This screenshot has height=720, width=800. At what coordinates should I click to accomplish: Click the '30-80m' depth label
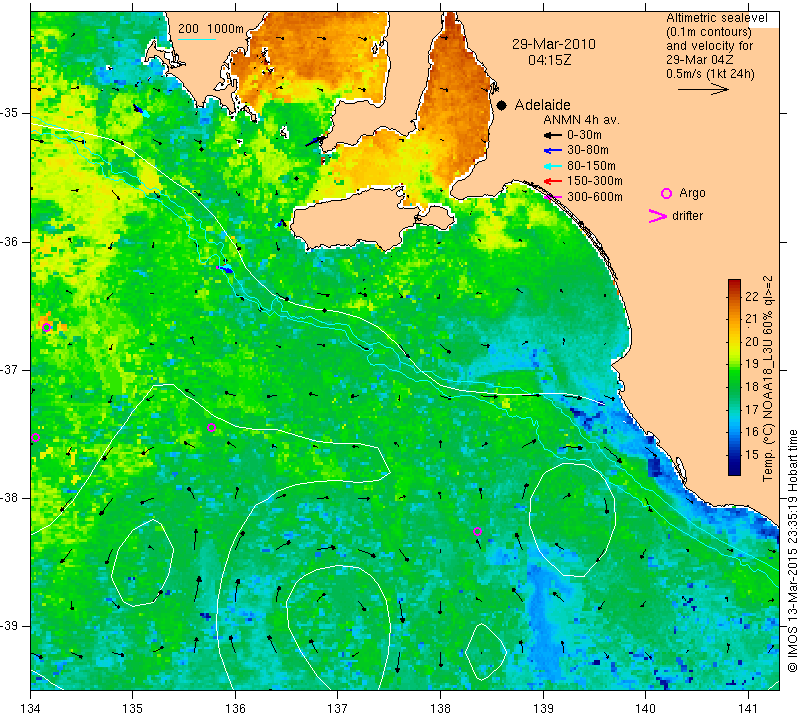pyautogui.click(x=588, y=150)
